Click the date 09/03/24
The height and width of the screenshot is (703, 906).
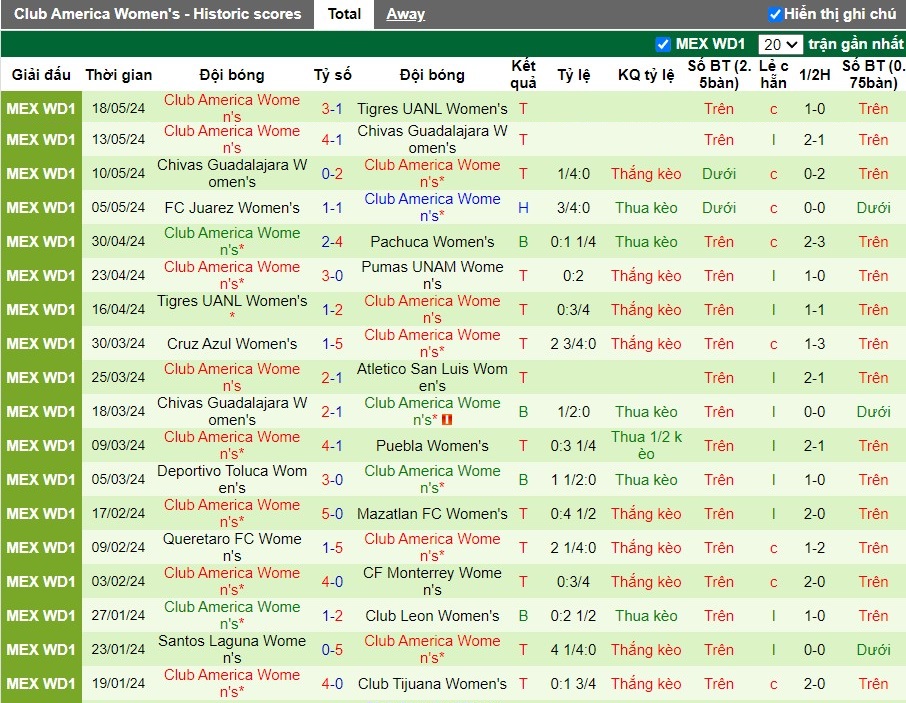tap(118, 445)
